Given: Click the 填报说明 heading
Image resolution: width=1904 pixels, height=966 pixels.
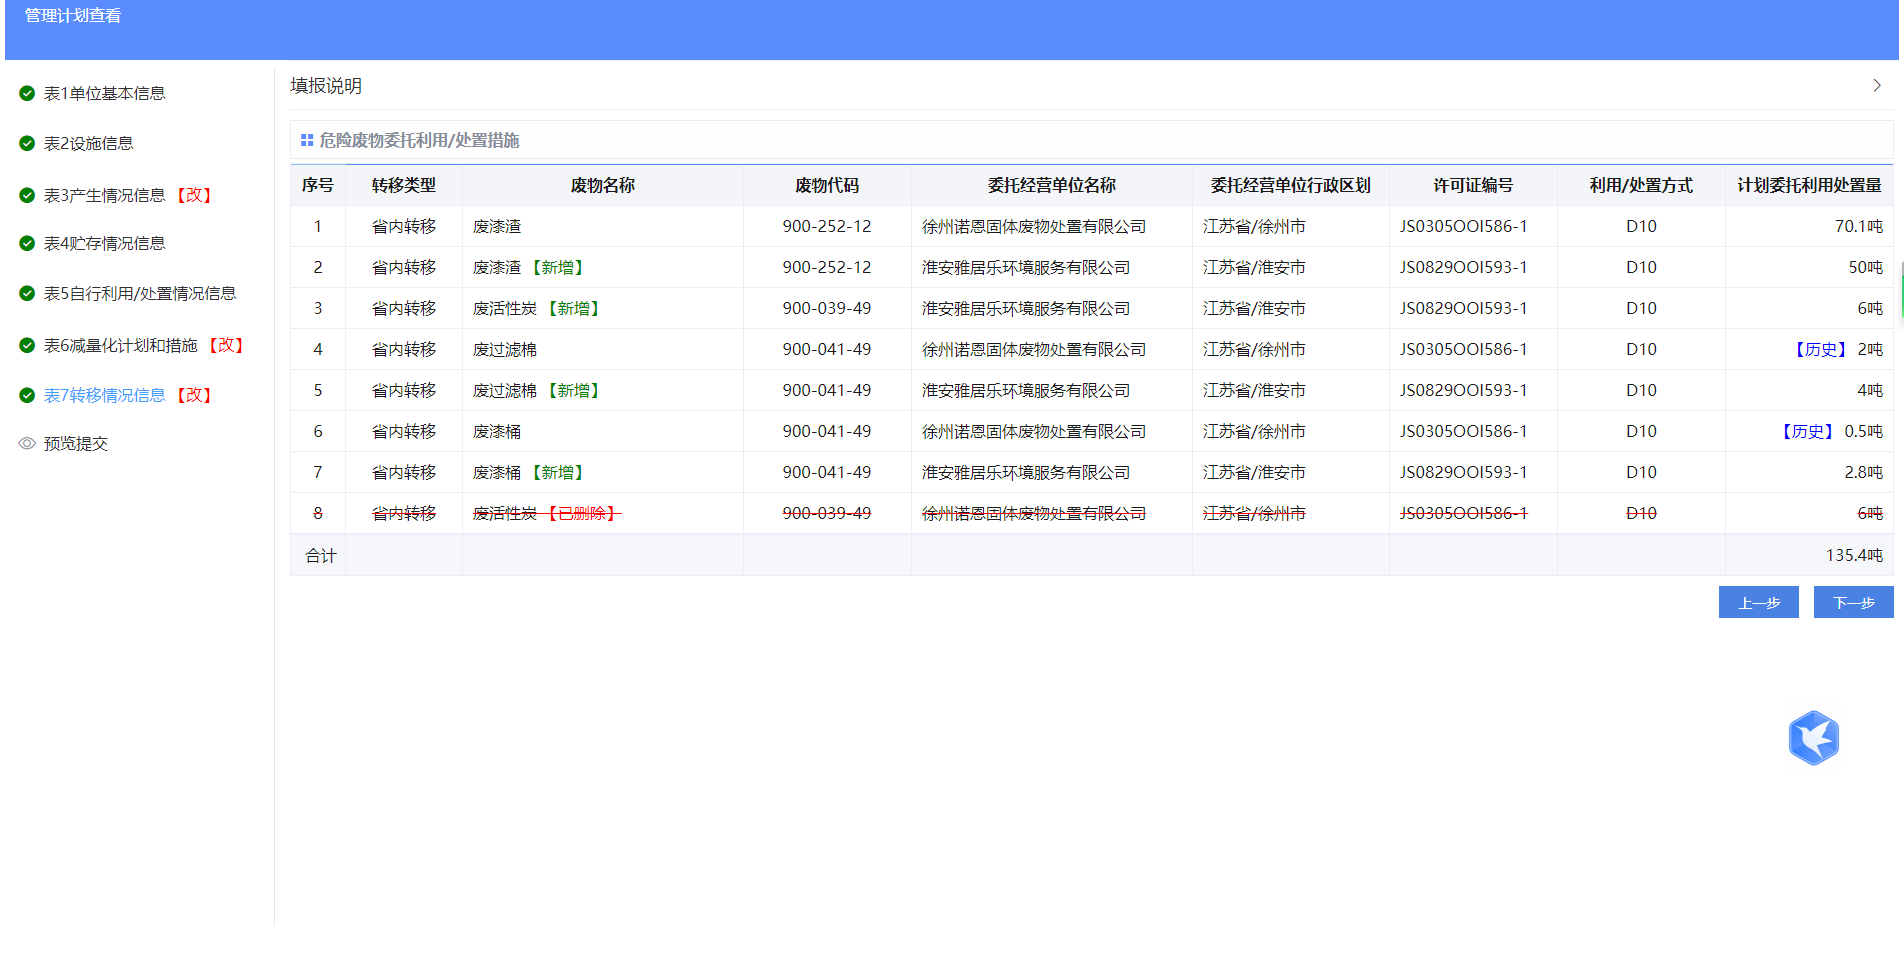Looking at the screenshot, I should (326, 86).
